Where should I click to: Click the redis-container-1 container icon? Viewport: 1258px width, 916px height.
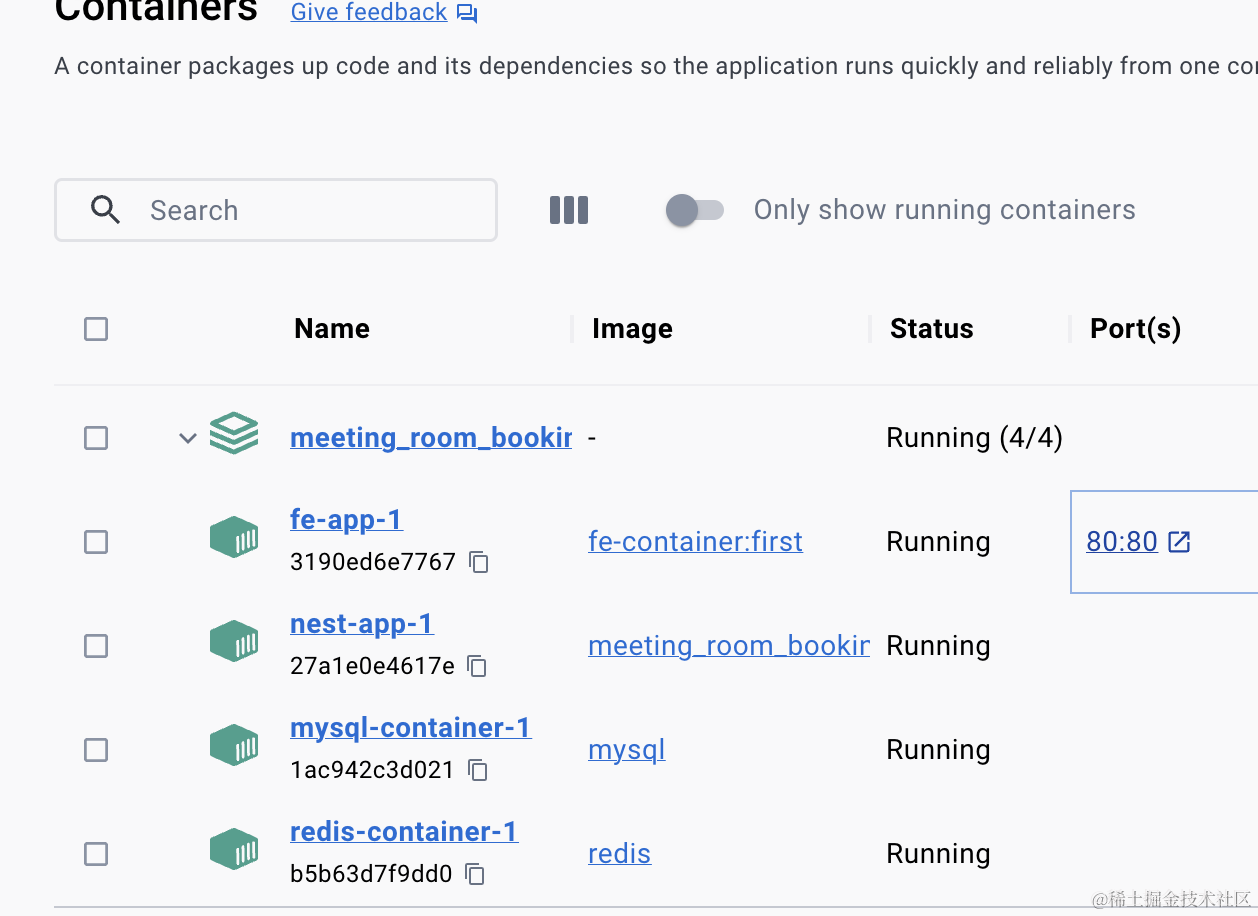pos(234,850)
